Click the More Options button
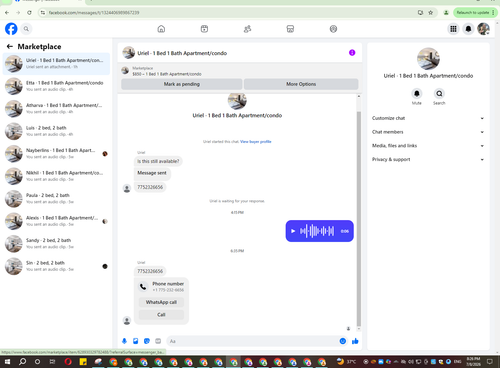Screen dimensions: 500x368 point(301,84)
